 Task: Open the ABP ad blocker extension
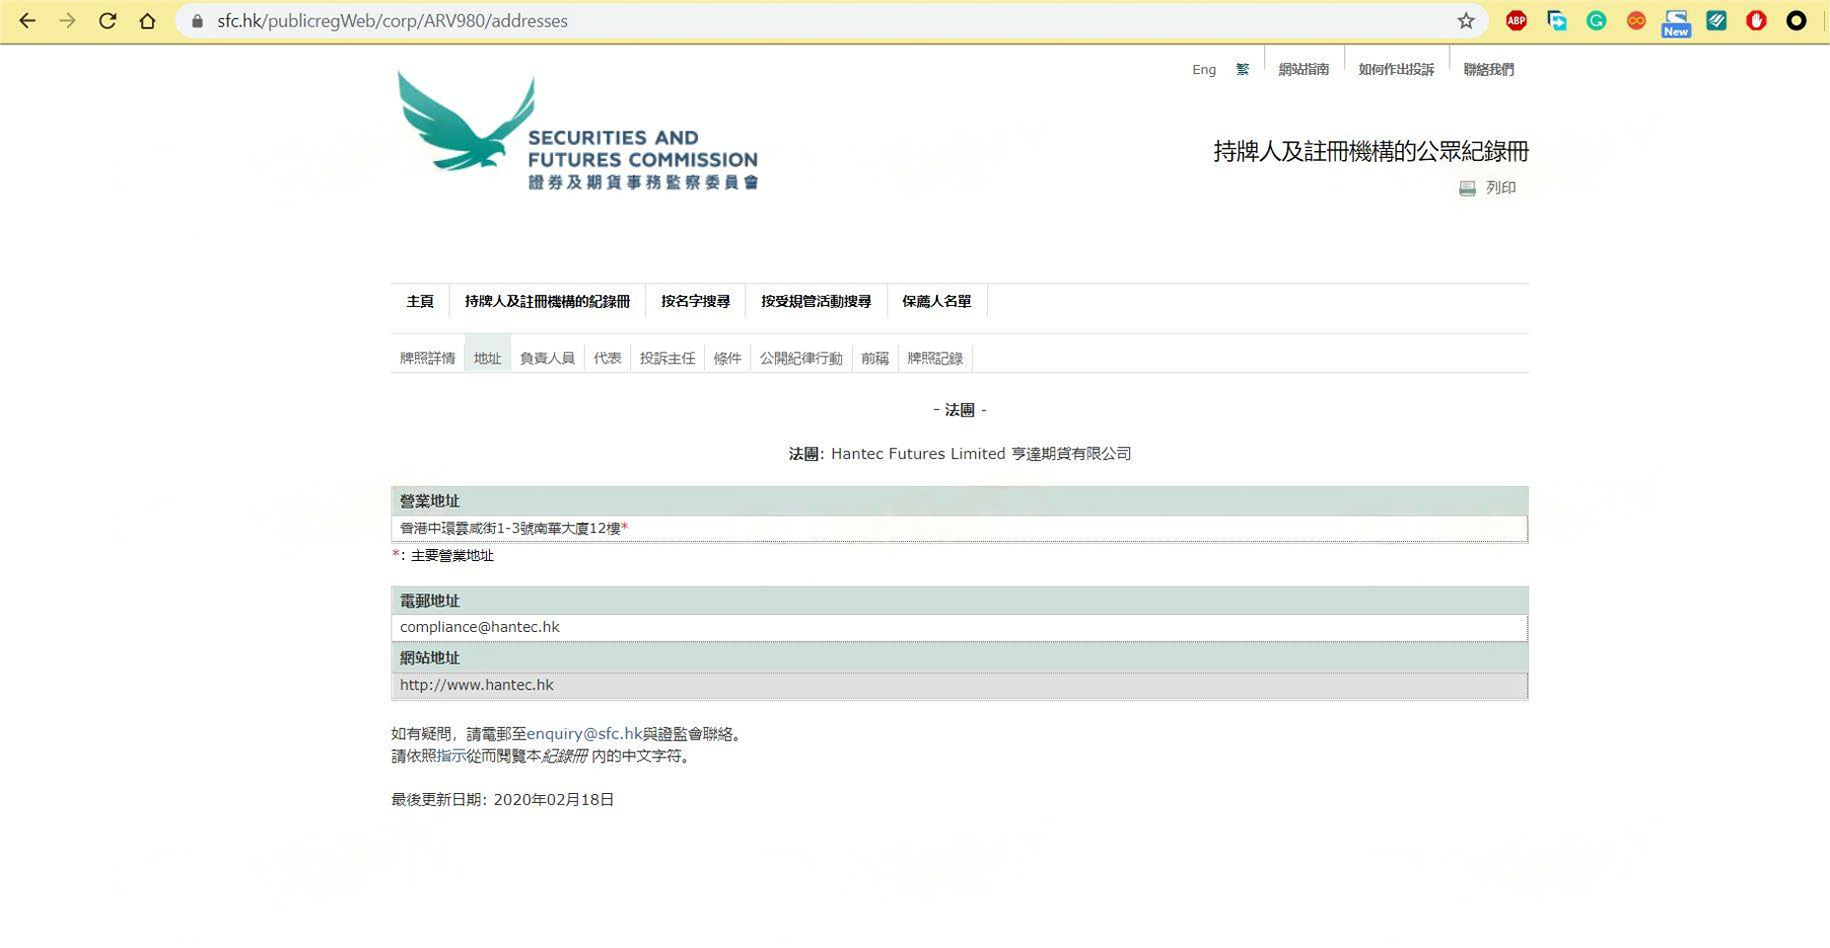[x=1516, y=20]
